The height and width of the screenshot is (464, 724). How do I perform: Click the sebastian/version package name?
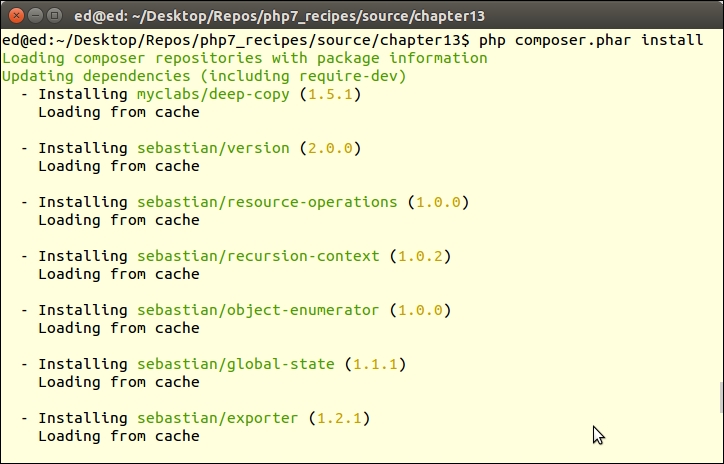pyautogui.click(x=213, y=148)
